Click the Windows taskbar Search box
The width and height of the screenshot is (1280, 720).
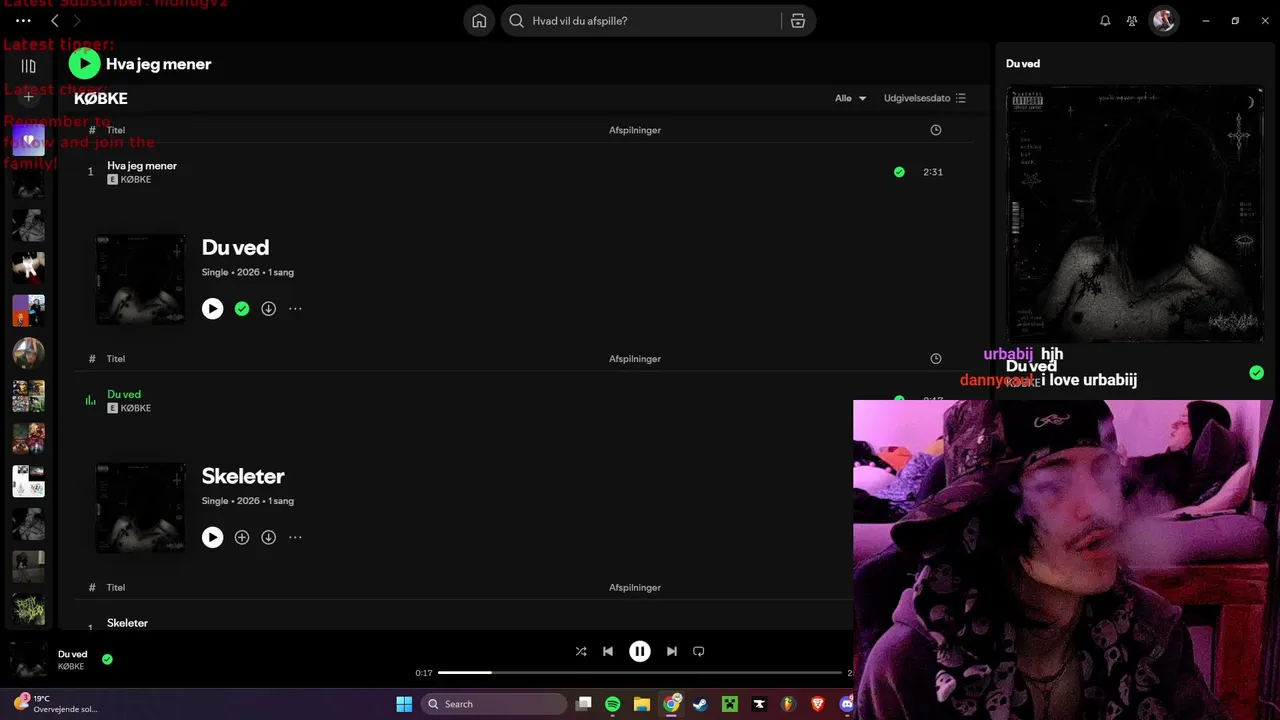(x=494, y=704)
